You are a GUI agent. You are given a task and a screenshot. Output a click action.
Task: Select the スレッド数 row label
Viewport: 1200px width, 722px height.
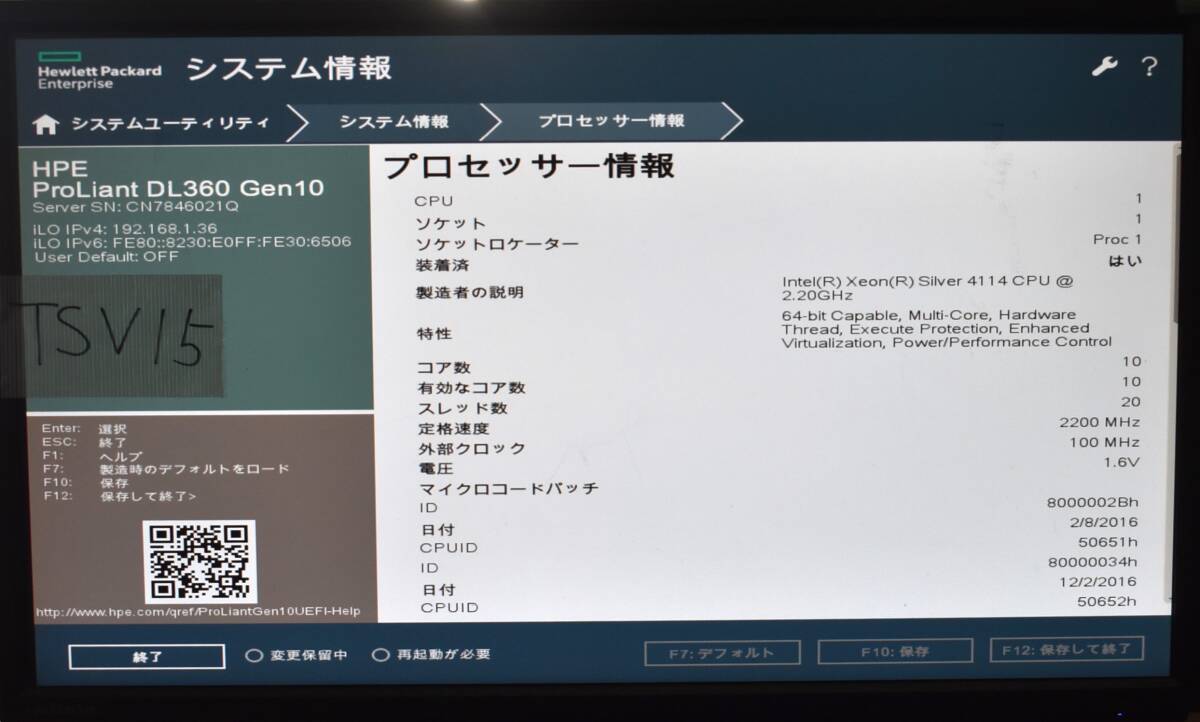(x=462, y=408)
